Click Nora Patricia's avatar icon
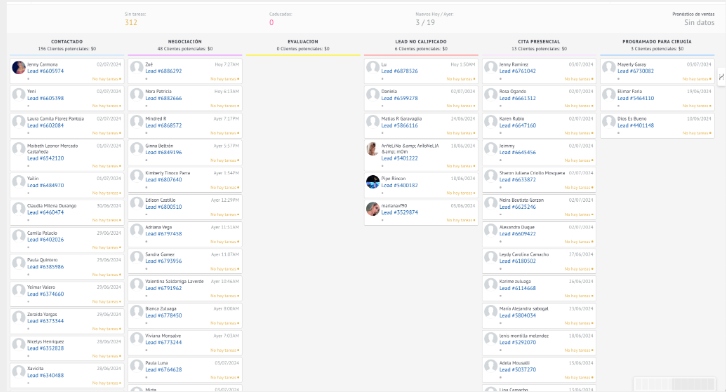 pyautogui.click(x=137, y=95)
